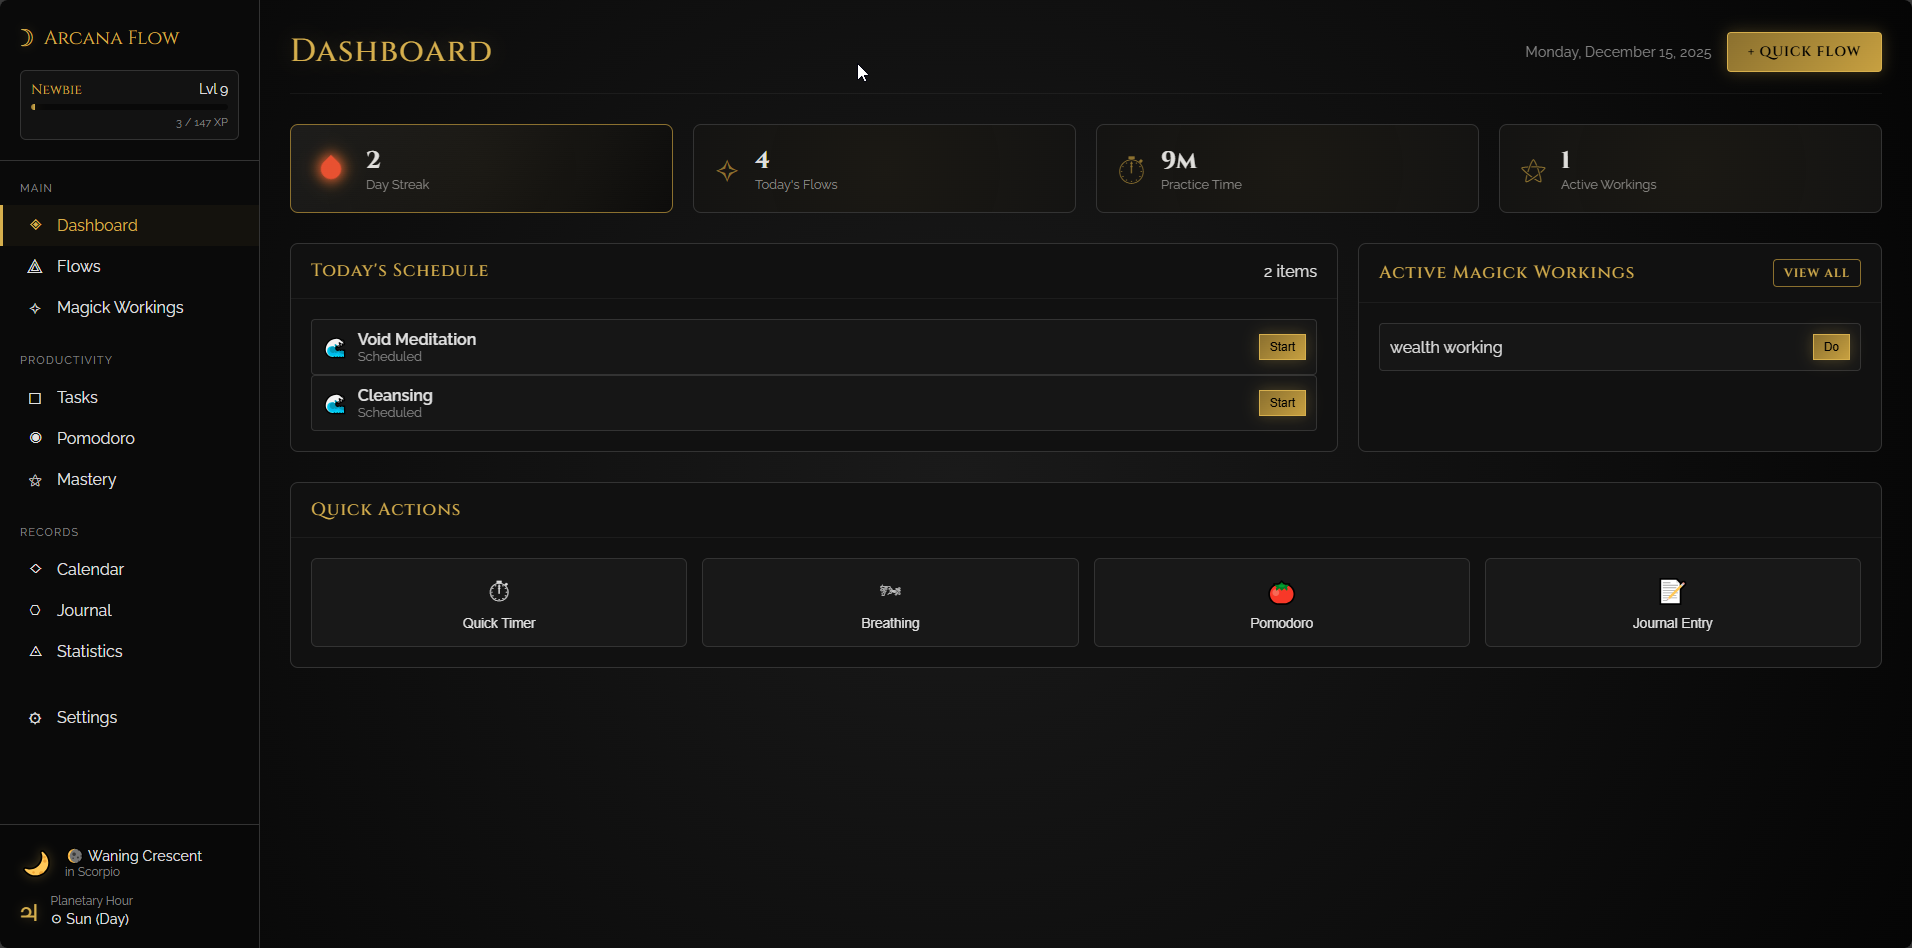Start the Void Meditation flow
The height and width of the screenshot is (948, 1912).
[x=1281, y=347]
